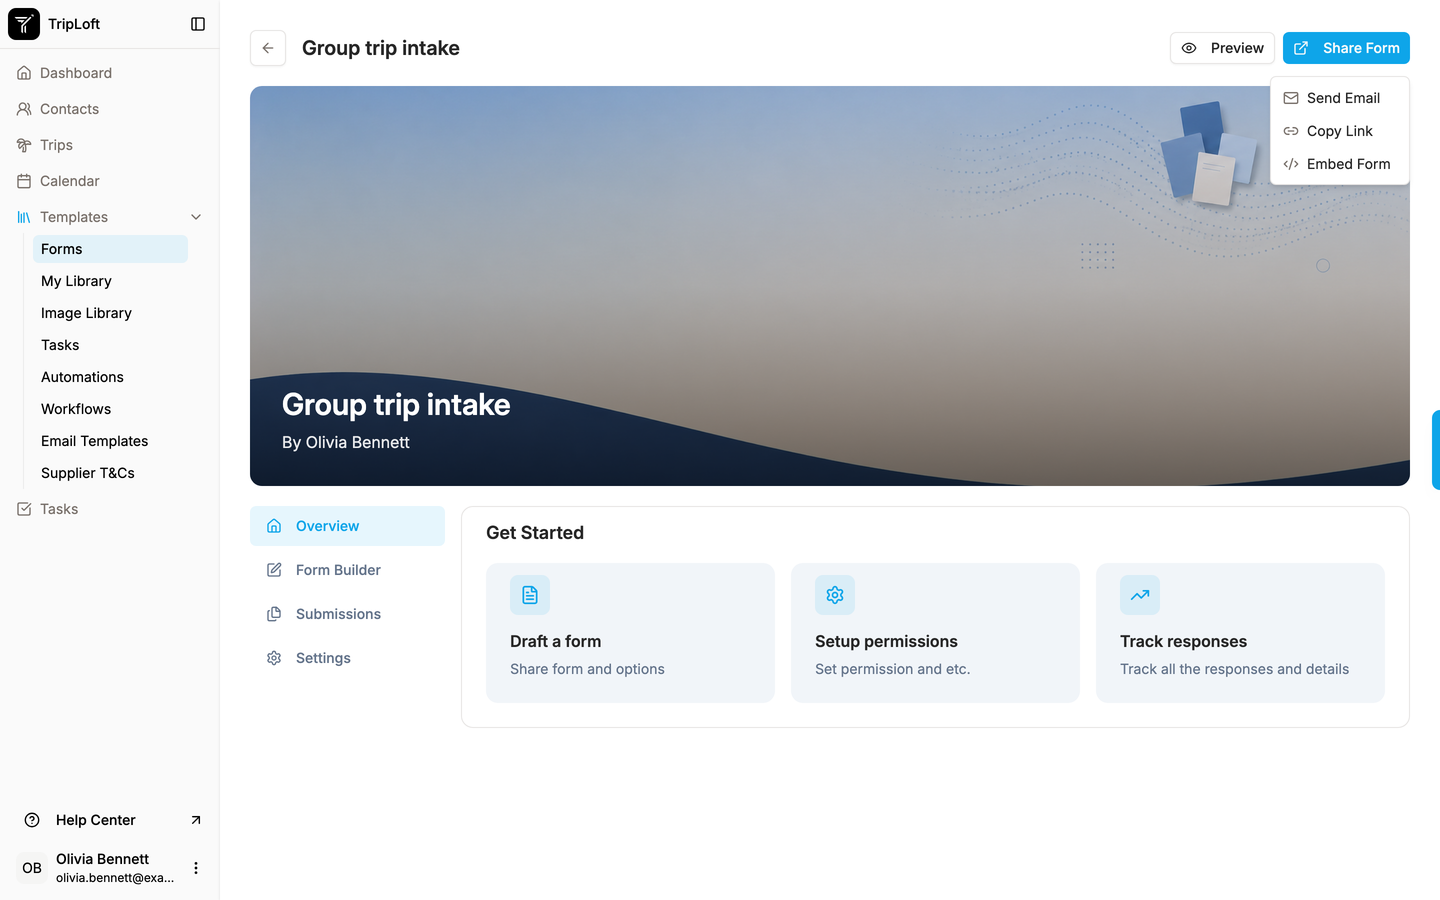Screen dimensions: 1440x900
Task: Switch to the Submissions tab
Action: (x=347, y=614)
